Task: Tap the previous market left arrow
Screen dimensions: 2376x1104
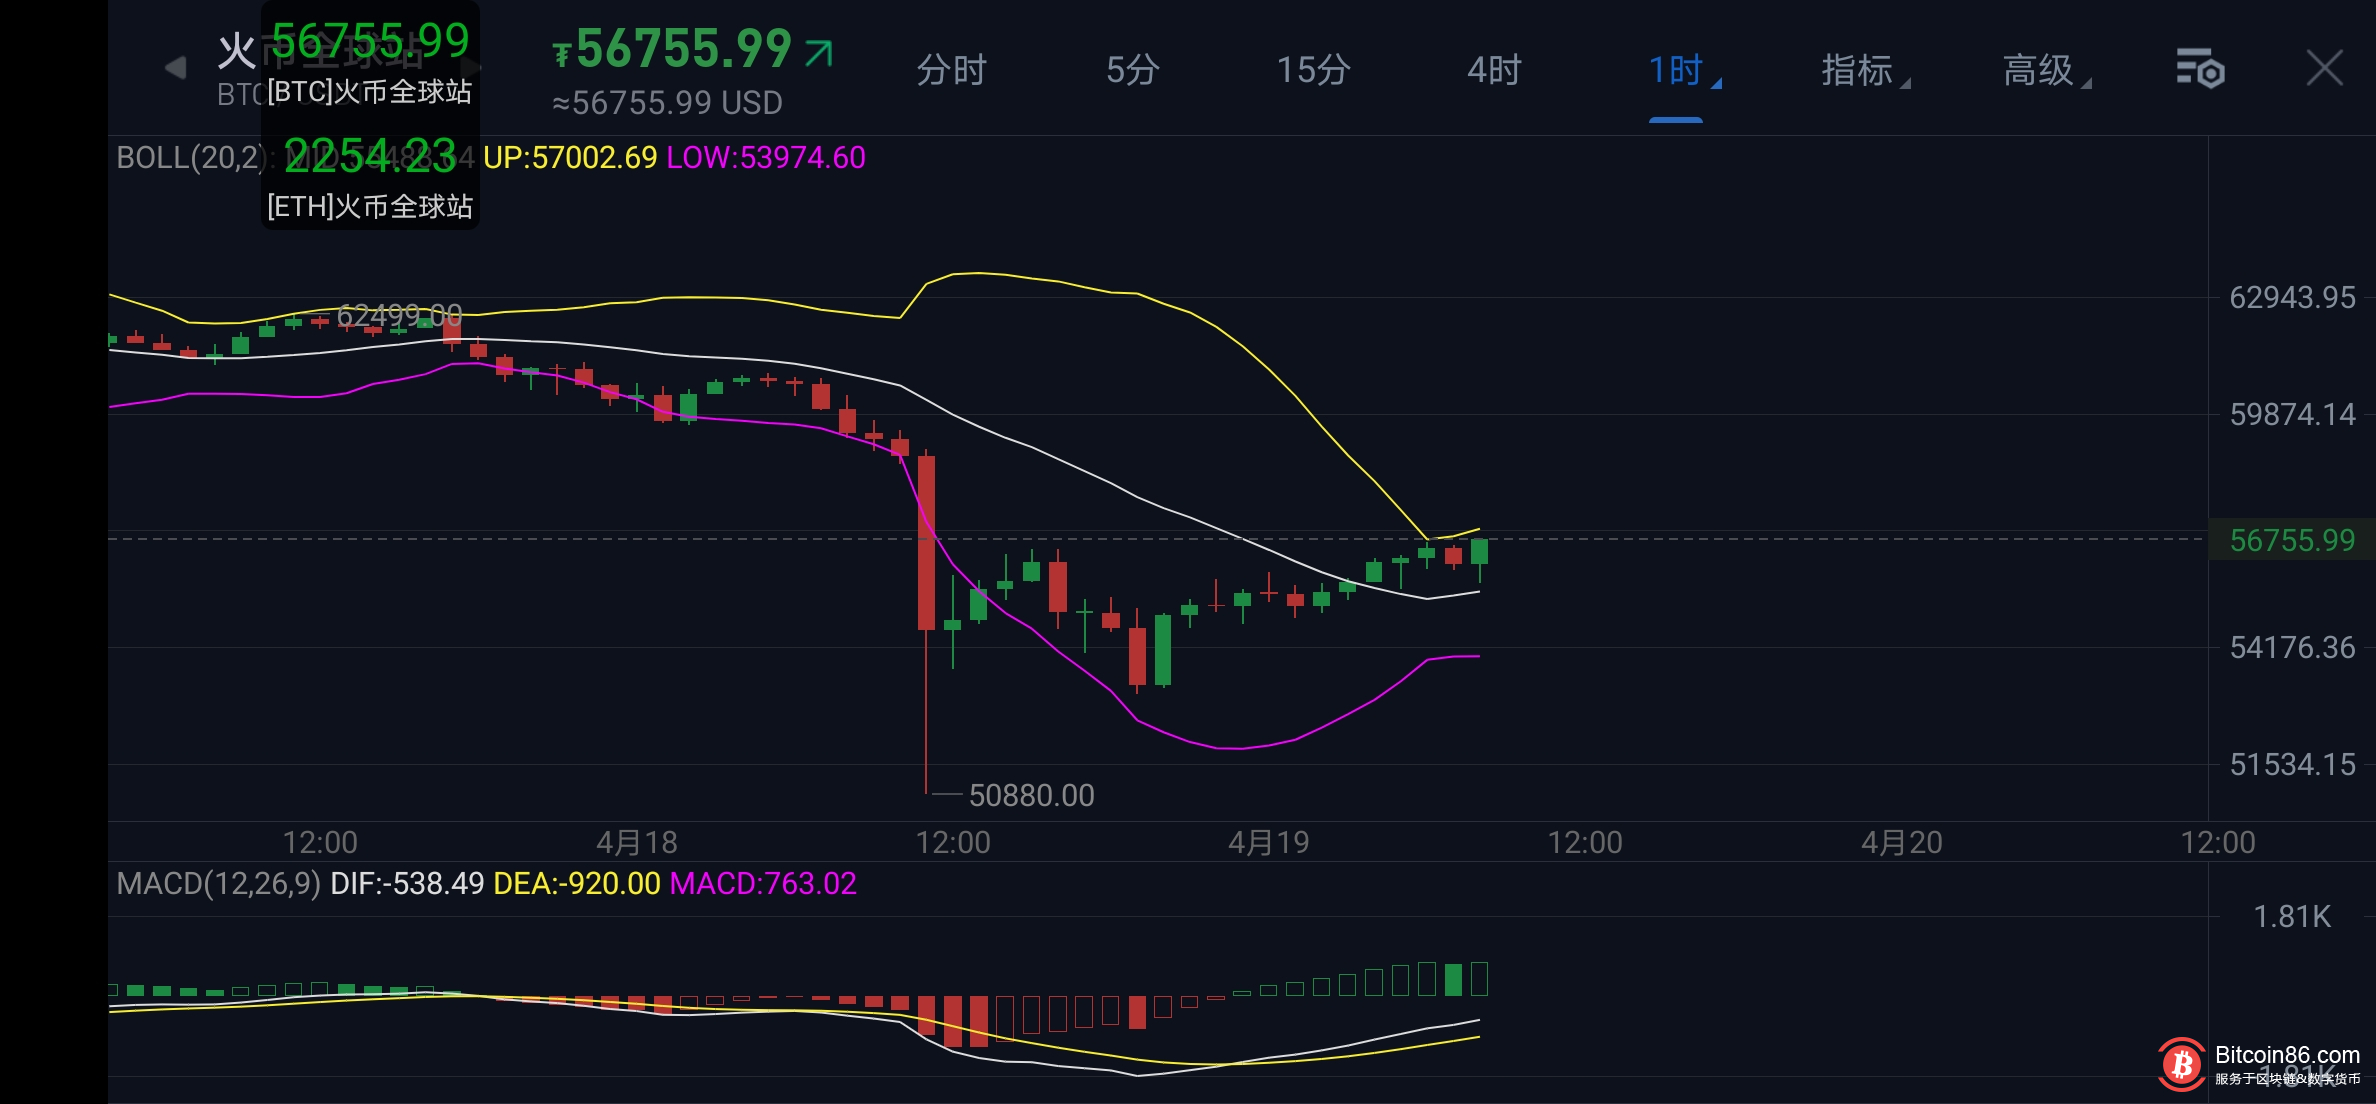Action: [x=175, y=68]
